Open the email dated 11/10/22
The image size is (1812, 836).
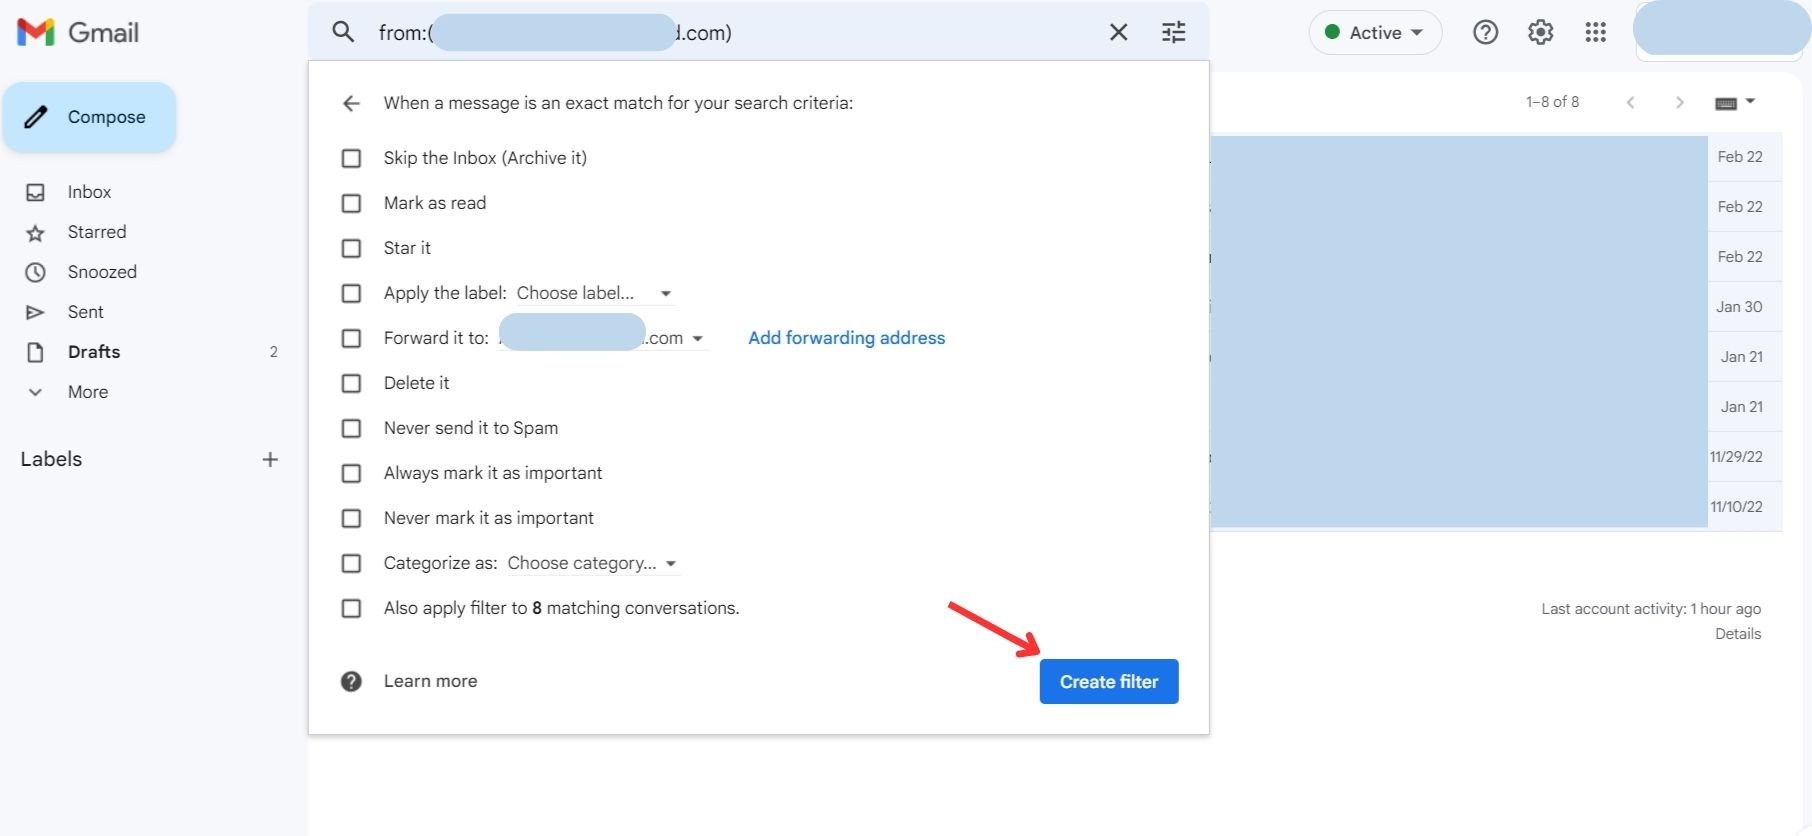coord(1496,507)
